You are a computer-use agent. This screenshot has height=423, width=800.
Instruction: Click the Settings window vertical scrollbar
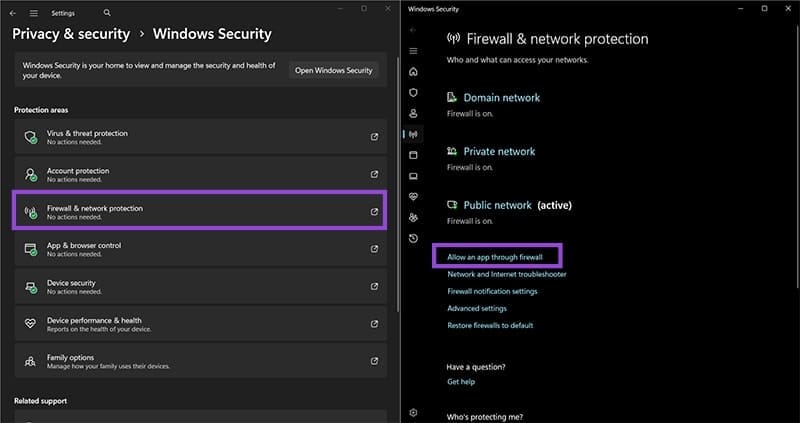[x=398, y=184]
